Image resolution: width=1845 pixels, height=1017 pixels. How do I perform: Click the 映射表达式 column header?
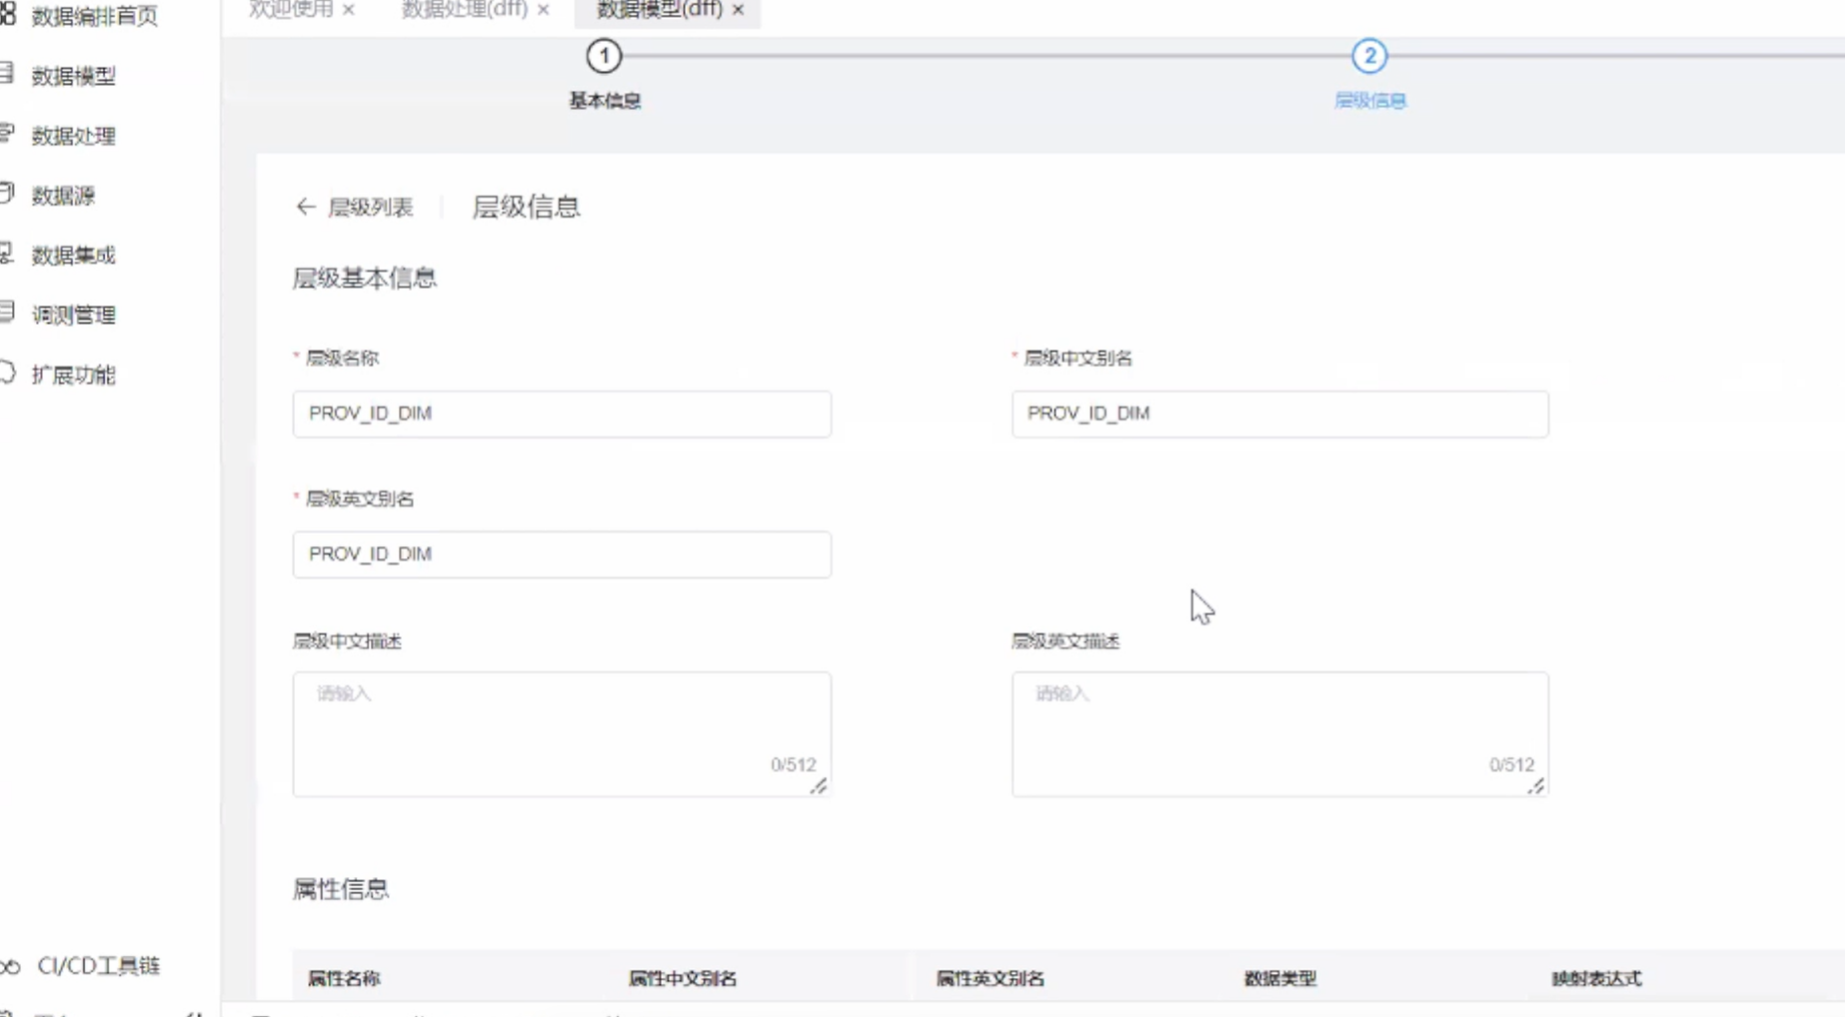1597,979
